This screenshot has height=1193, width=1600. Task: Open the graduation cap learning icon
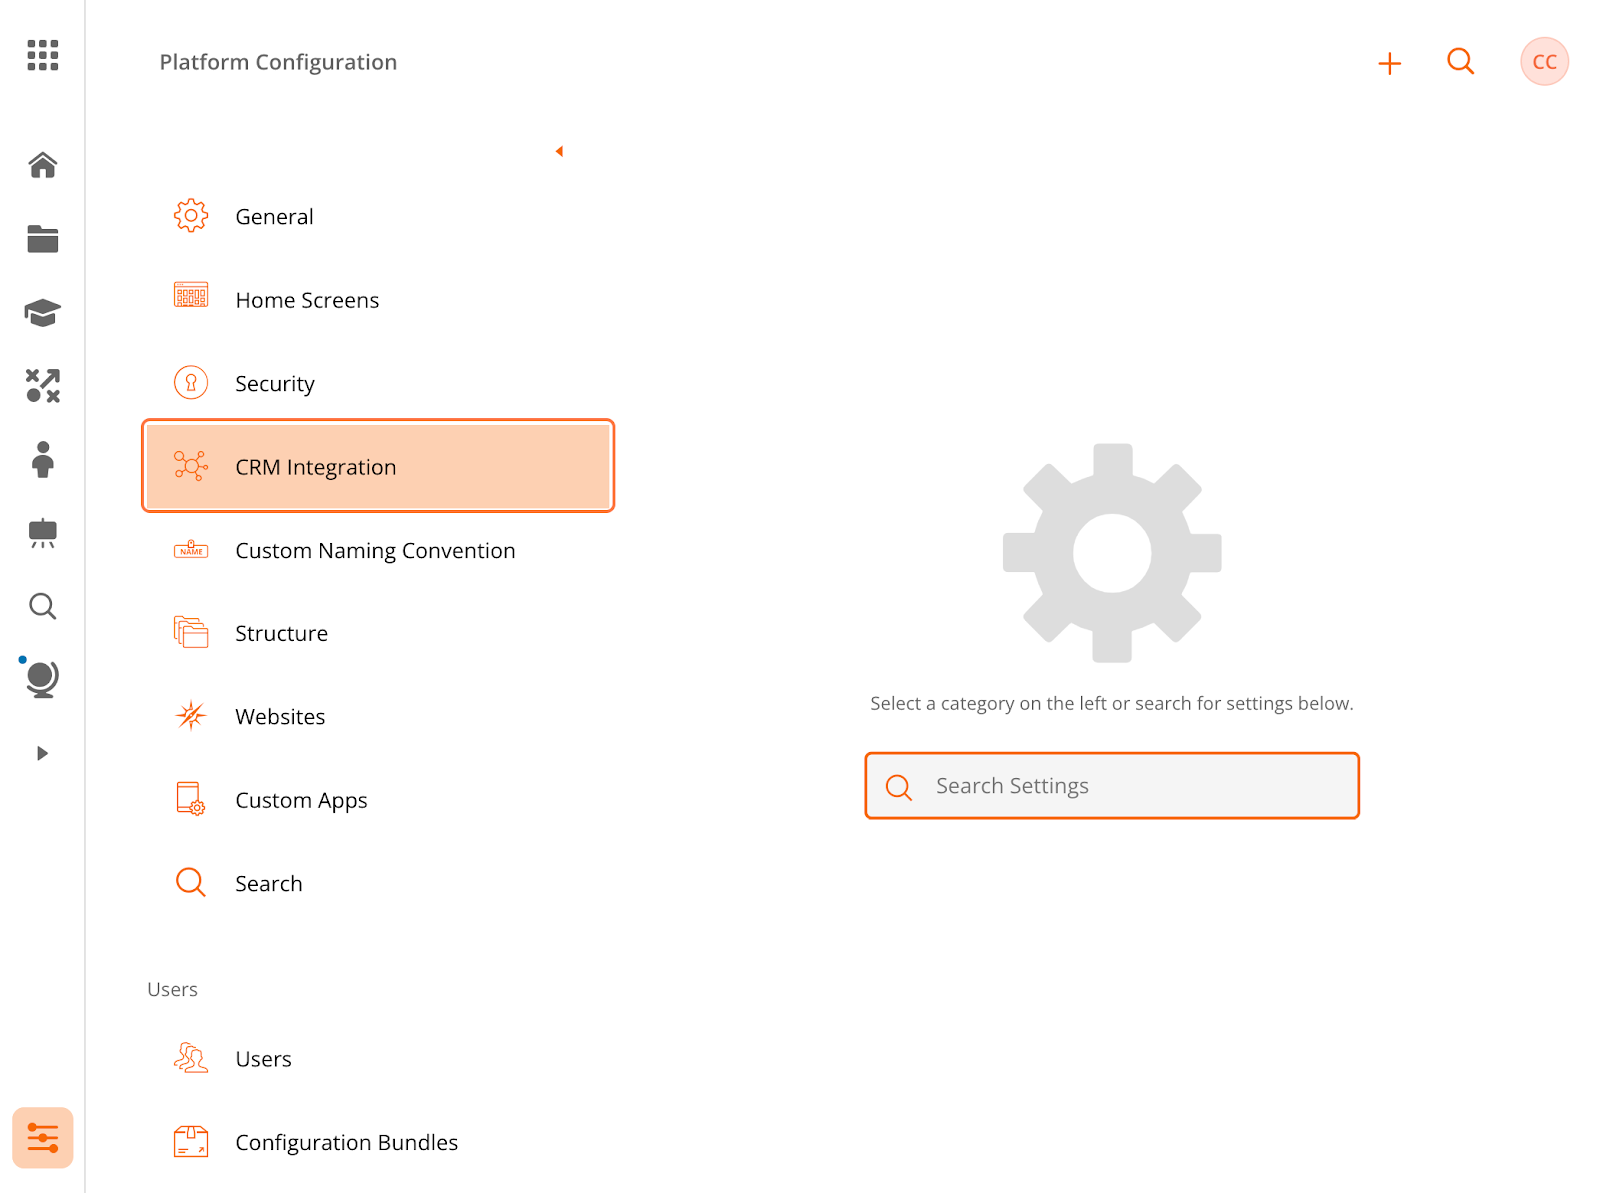pyautogui.click(x=42, y=313)
